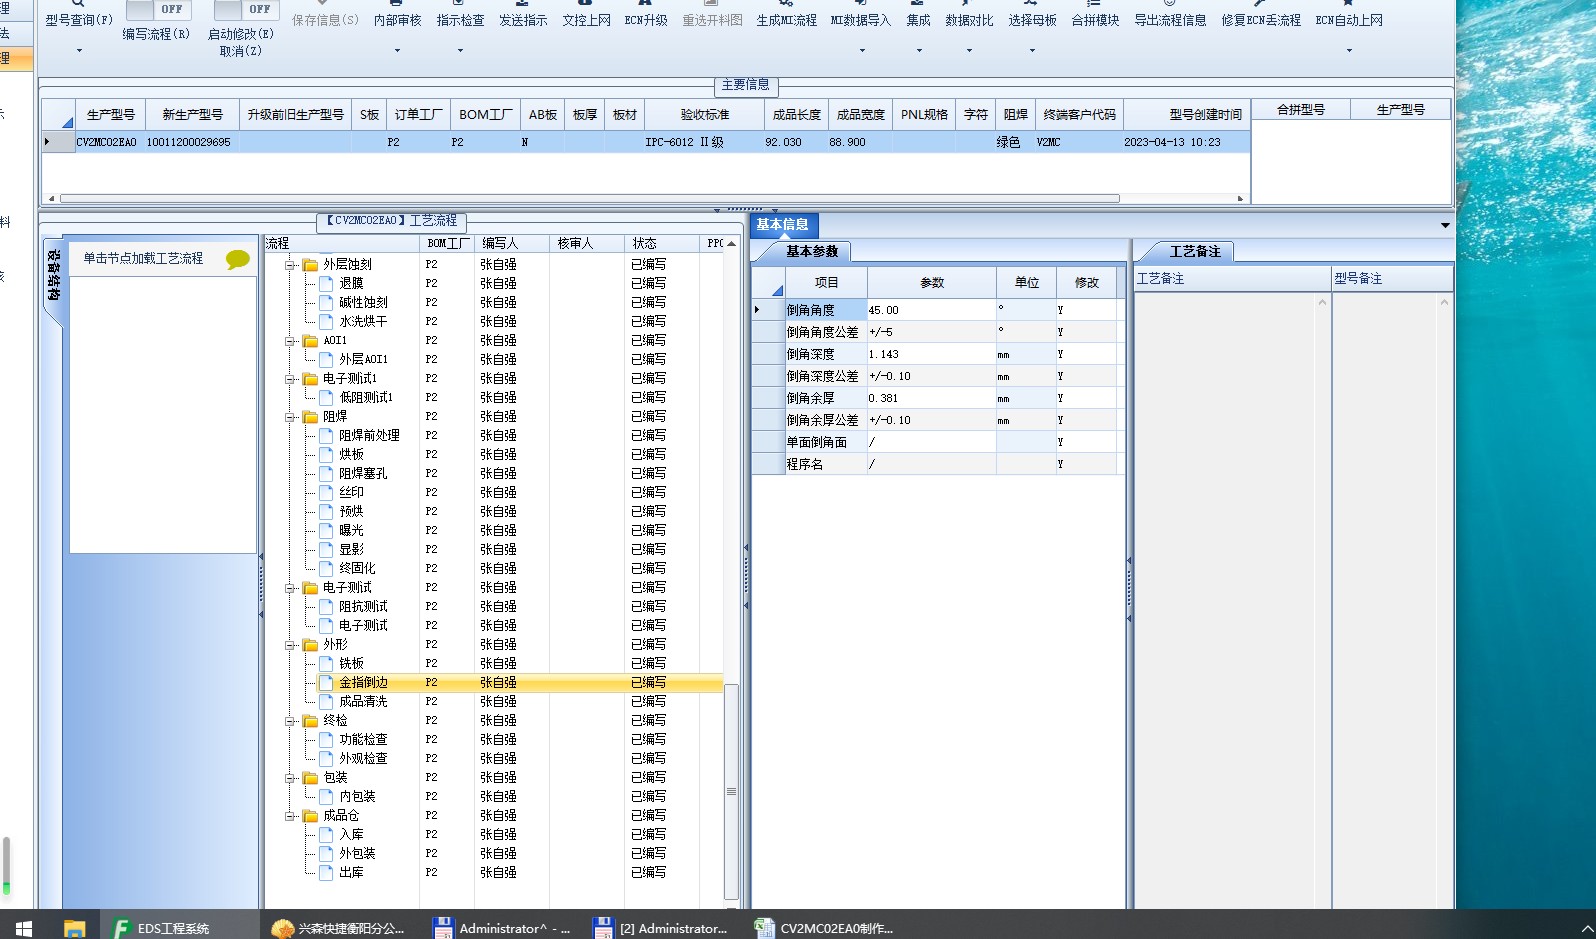1596x939 pixels.
Task: Click the 入库 document icon
Action: 326,834
